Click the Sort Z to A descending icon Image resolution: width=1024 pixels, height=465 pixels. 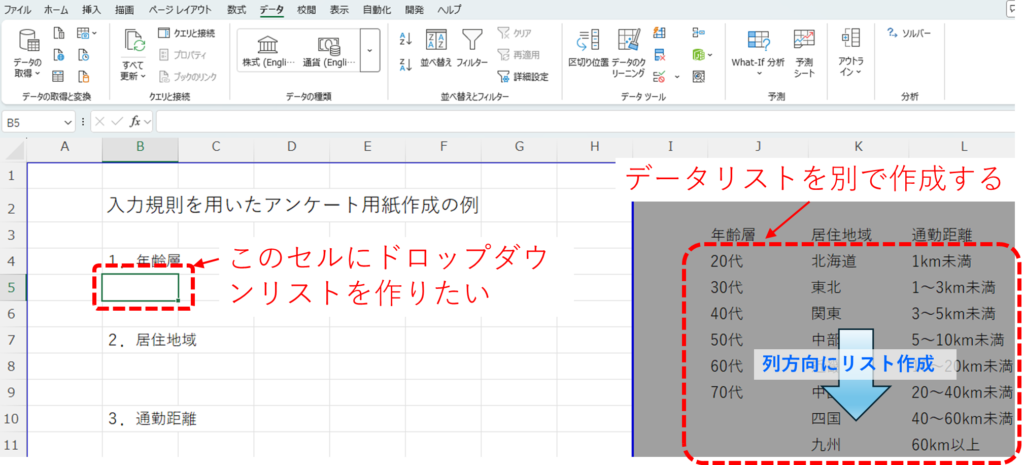pos(405,64)
